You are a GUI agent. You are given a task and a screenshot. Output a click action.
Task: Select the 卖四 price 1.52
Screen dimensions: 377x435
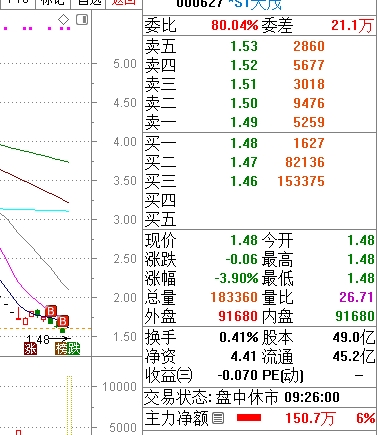pyautogui.click(x=244, y=65)
